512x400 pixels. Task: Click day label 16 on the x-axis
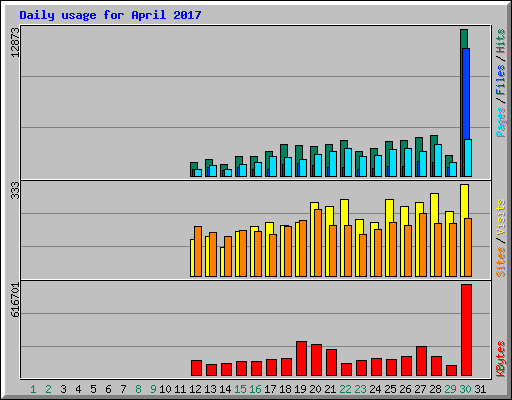click(x=255, y=389)
